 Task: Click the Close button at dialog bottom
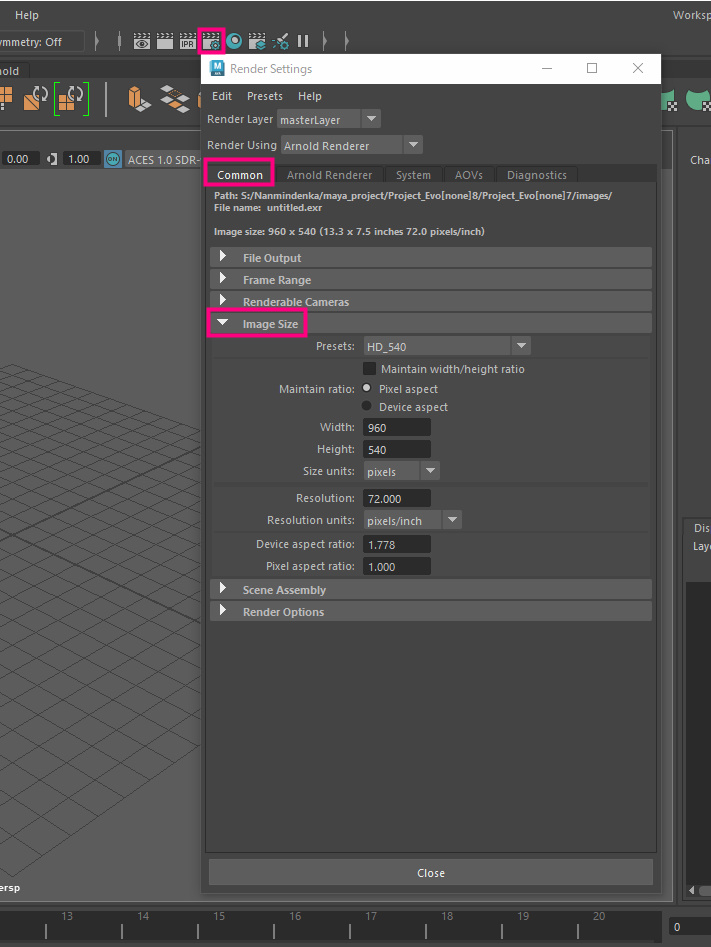click(431, 873)
